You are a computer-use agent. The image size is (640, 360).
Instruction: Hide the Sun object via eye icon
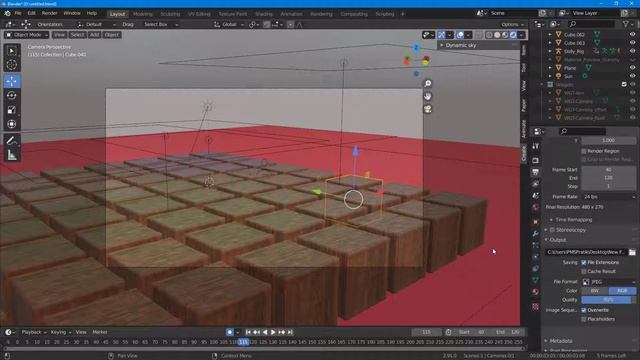pos(632,76)
